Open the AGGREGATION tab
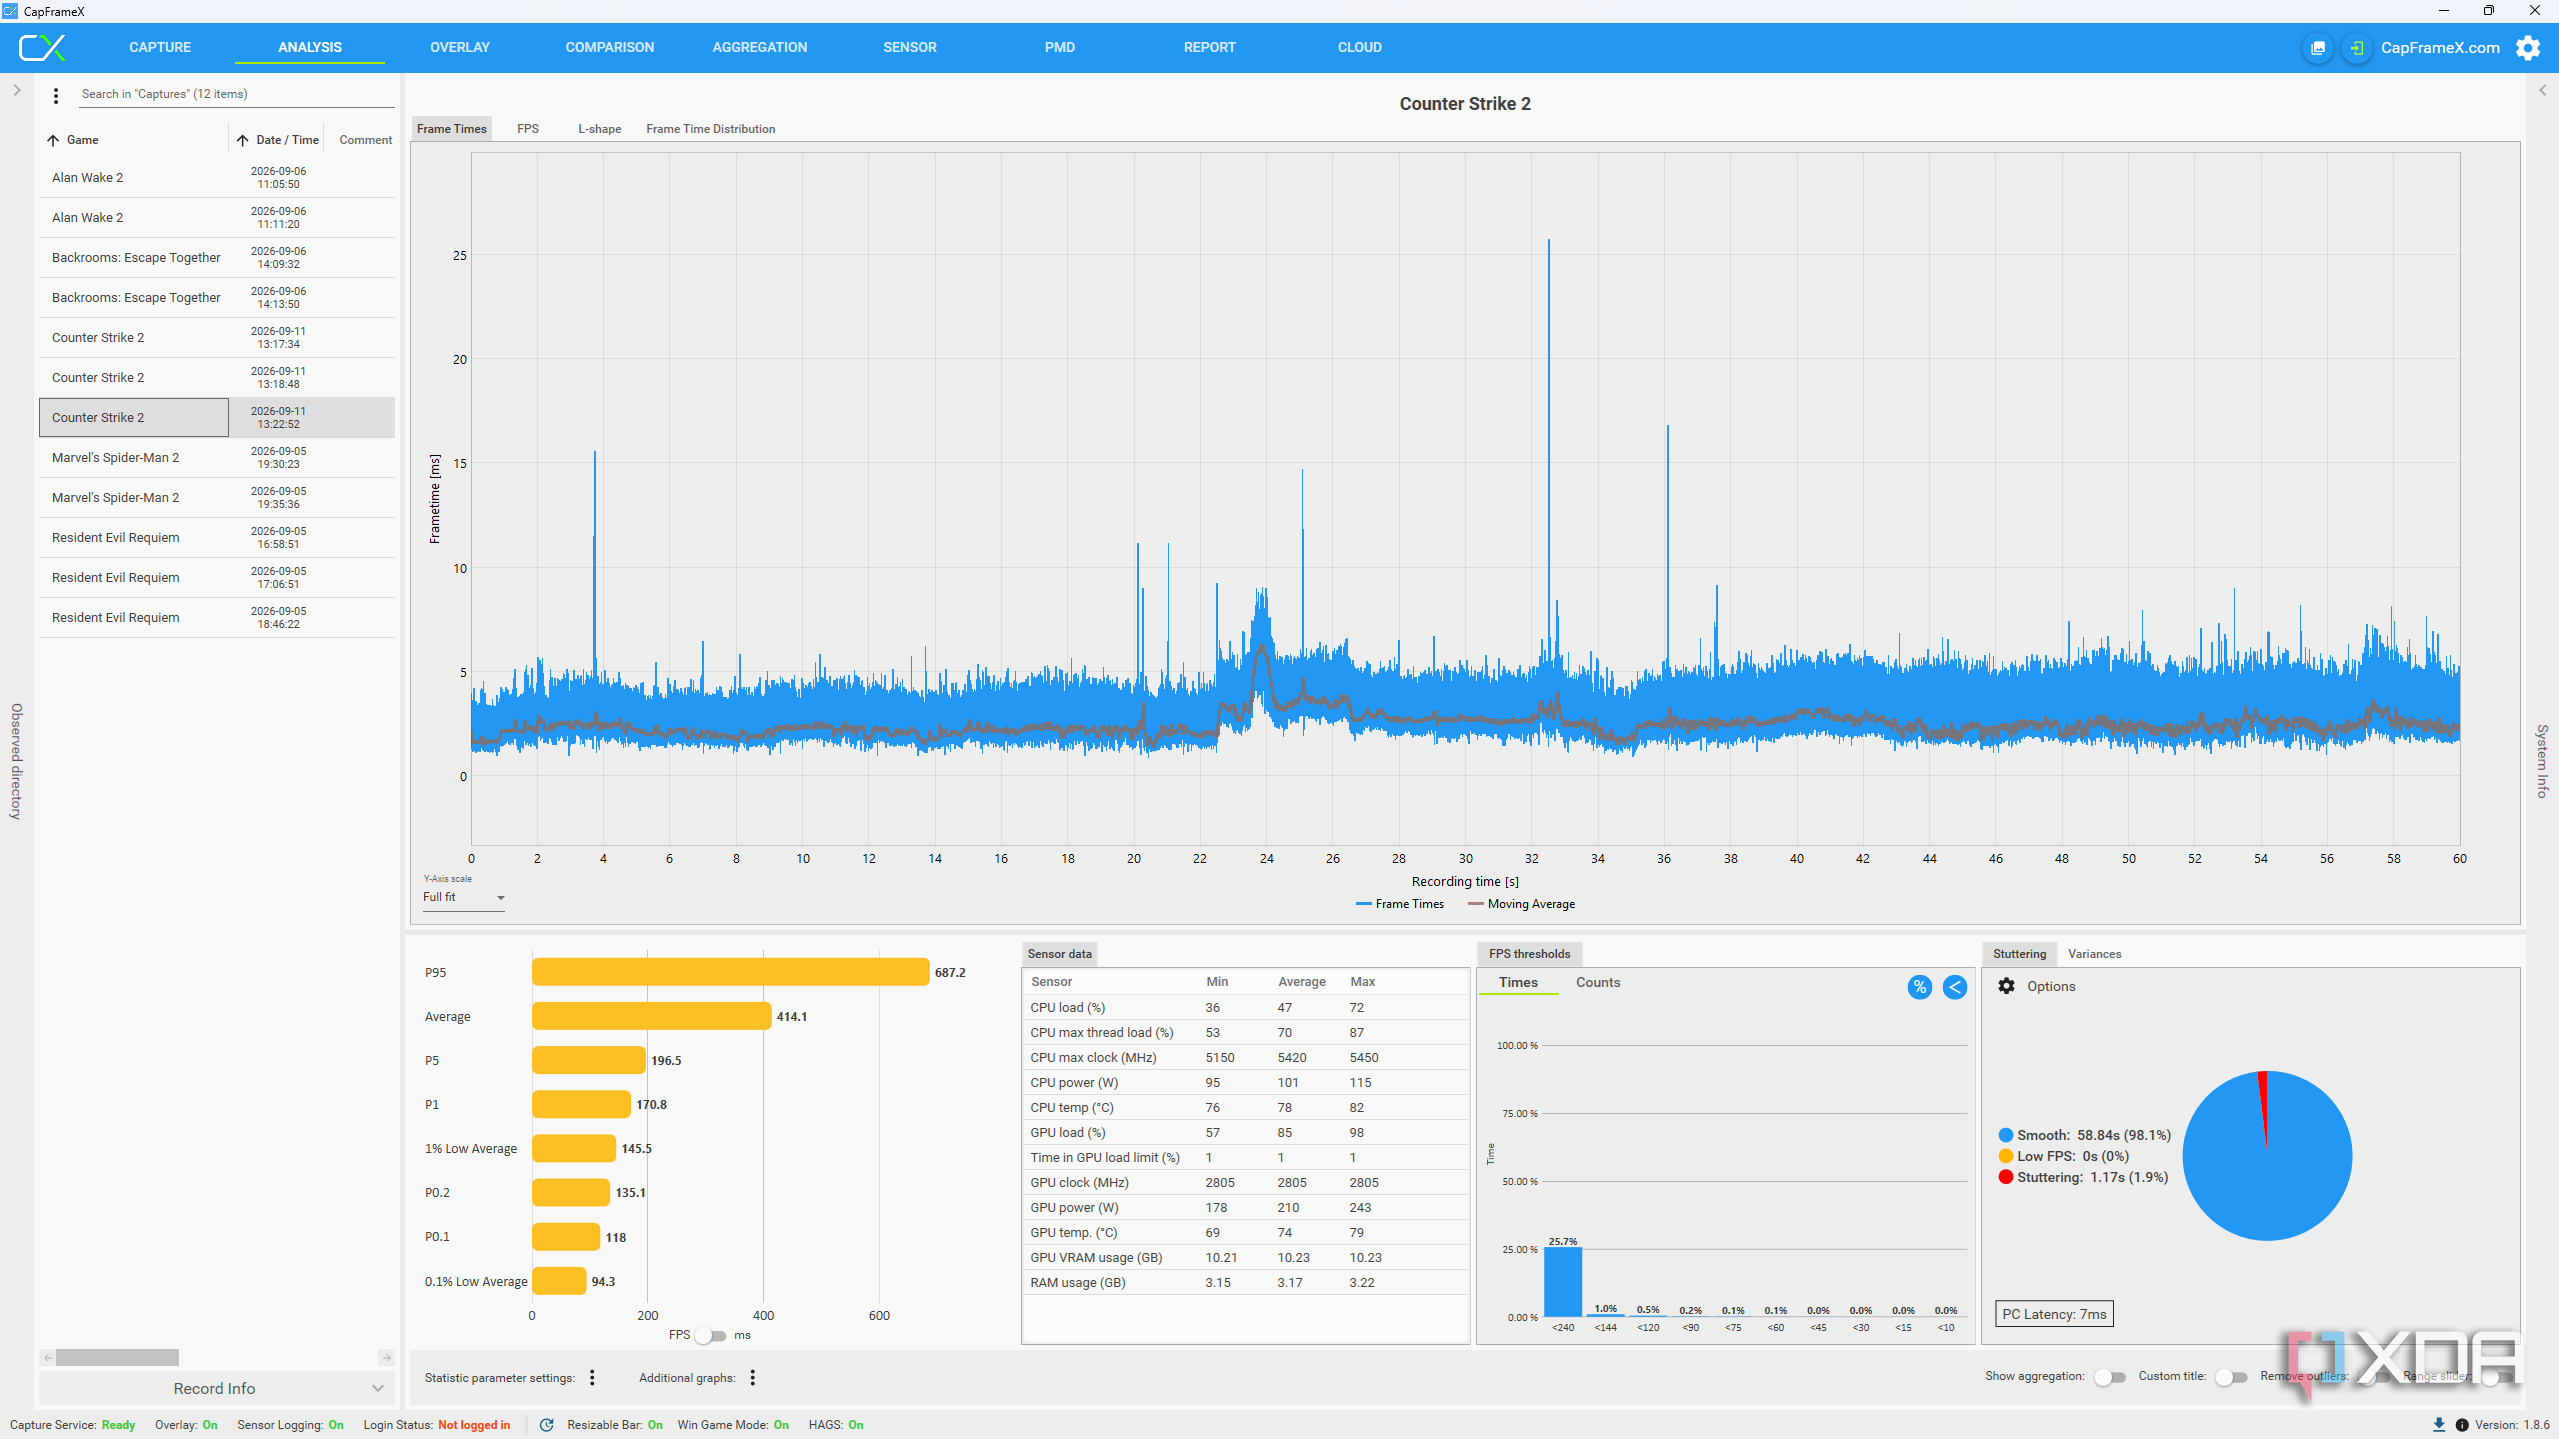The width and height of the screenshot is (2559, 1439). click(x=760, y=47)
